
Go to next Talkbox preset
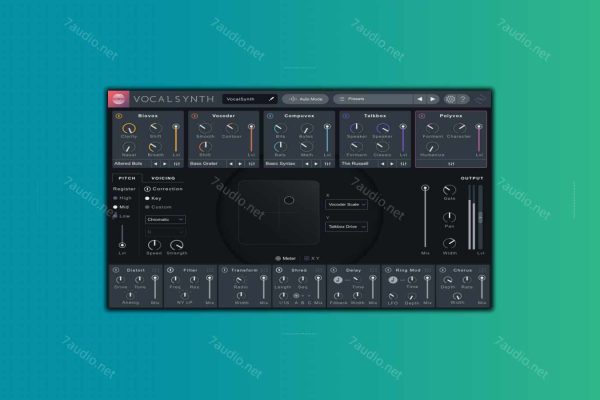point(392,164)
